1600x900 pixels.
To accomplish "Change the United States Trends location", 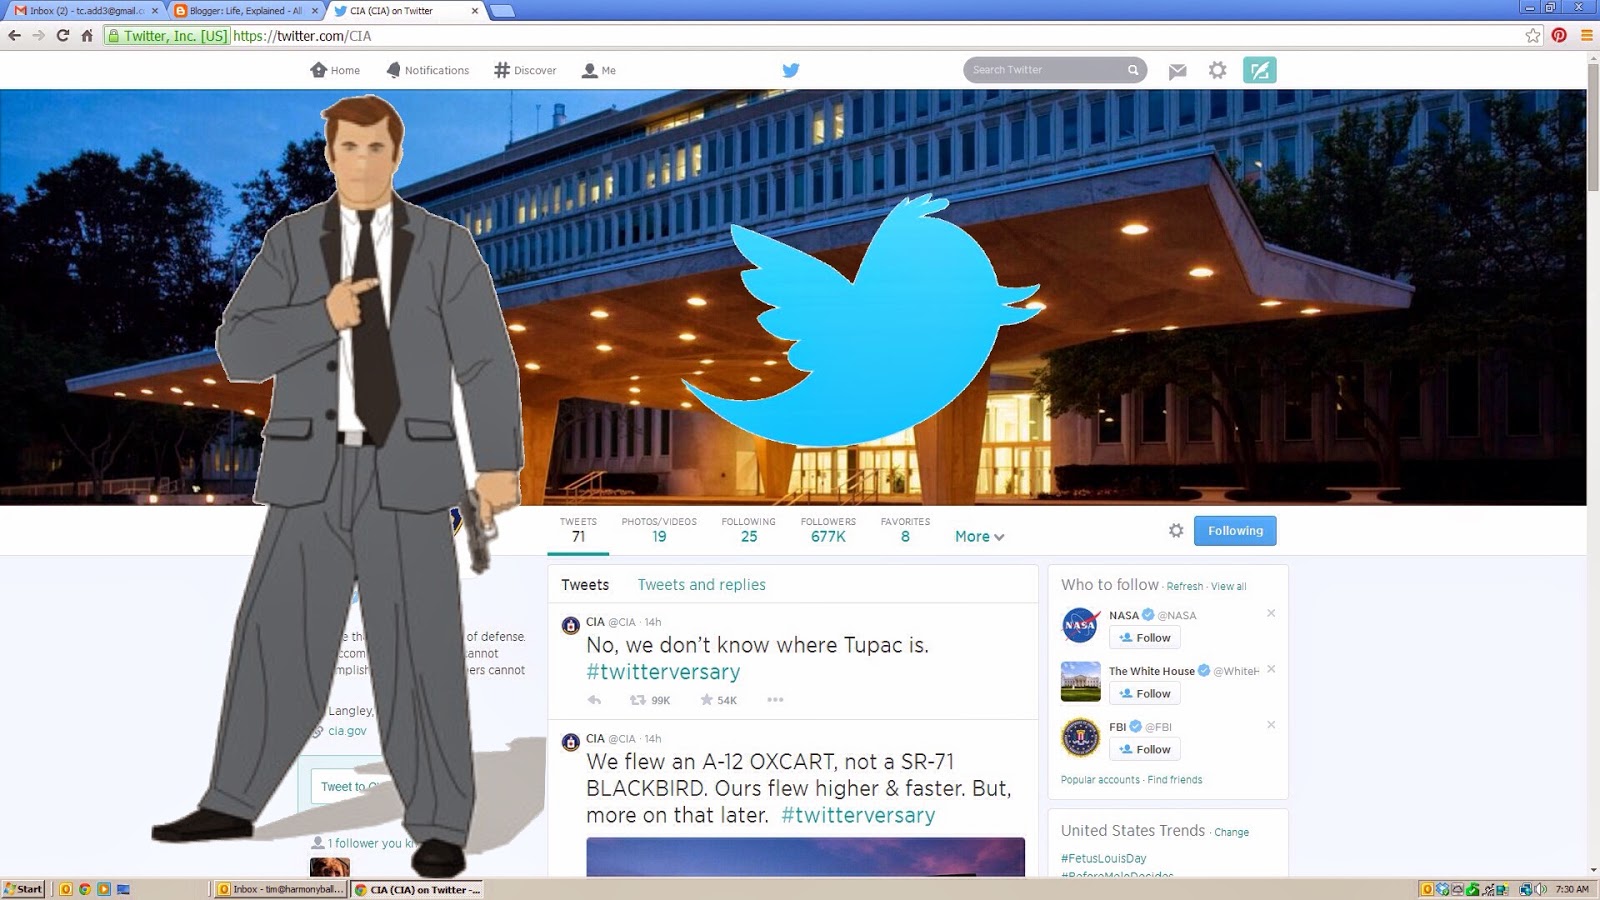I will click(x=1231, y=832).
